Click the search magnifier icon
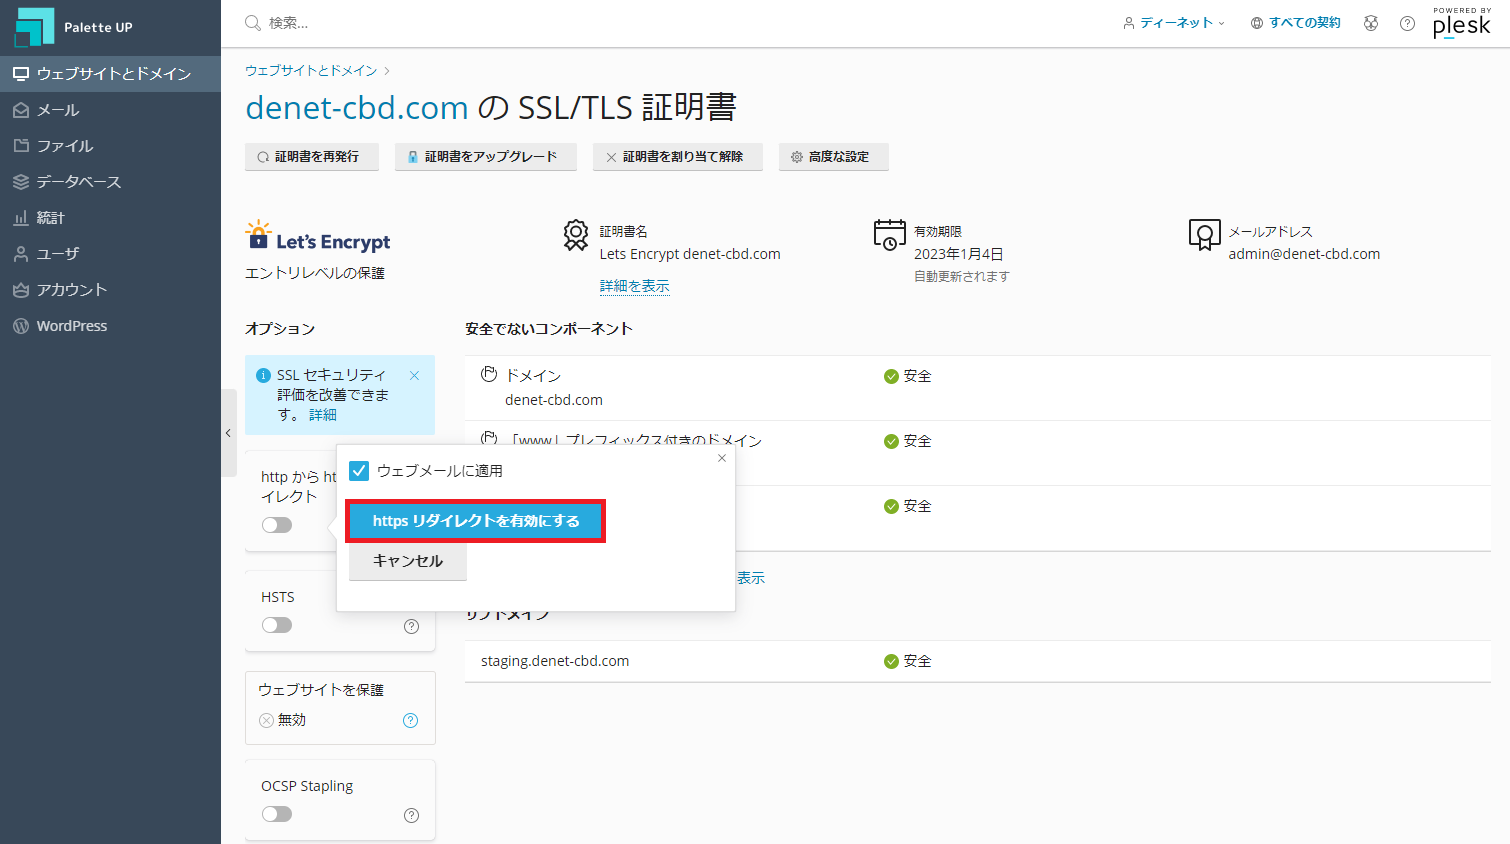 pyautogui.click(x=253, y=22)
